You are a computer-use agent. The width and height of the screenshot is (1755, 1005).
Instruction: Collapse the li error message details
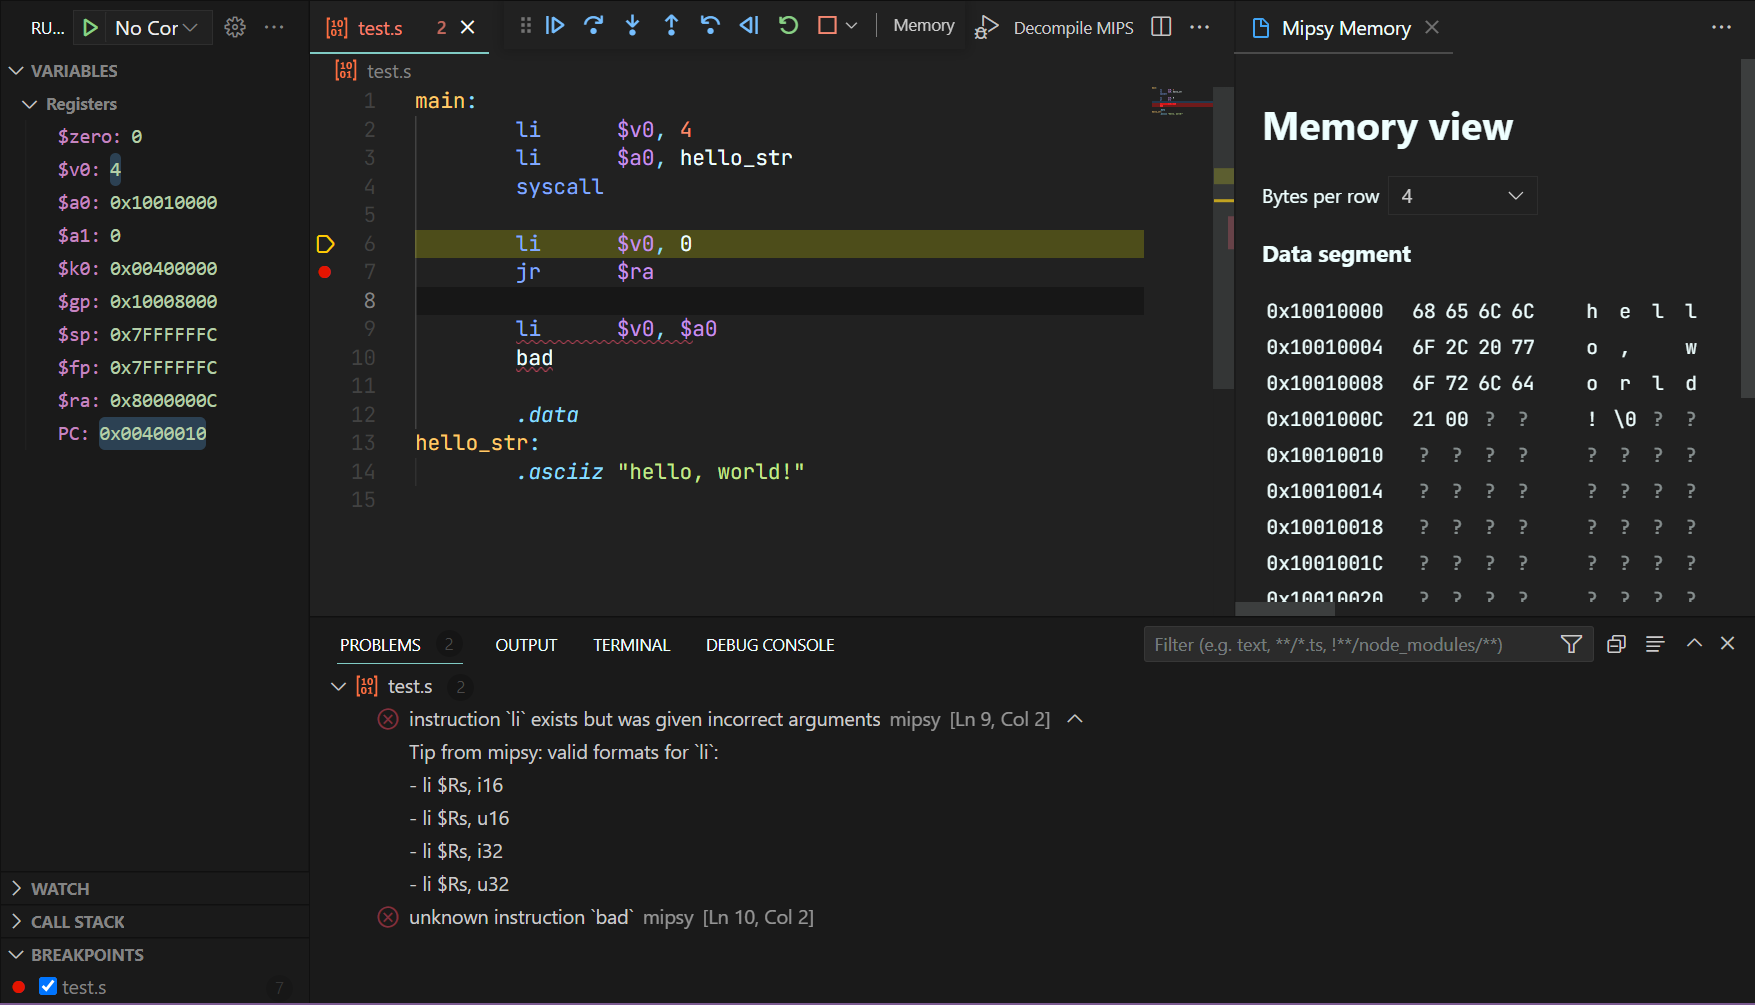(x=1075, y=719)
